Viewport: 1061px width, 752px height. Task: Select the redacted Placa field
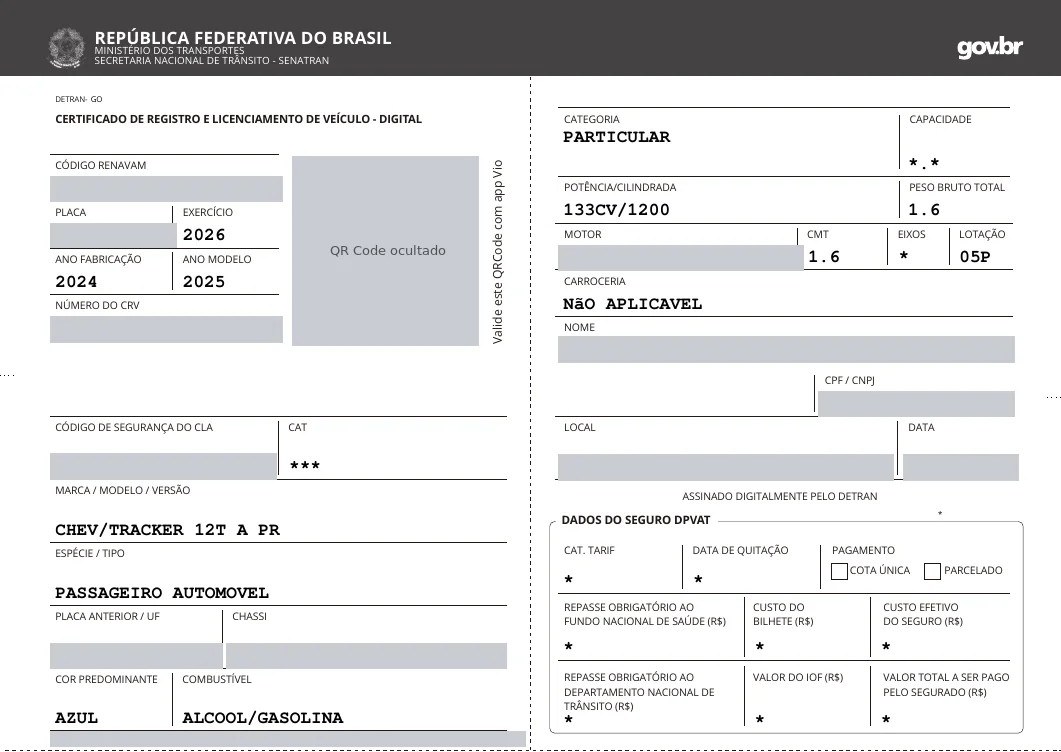tap(113, 236)
